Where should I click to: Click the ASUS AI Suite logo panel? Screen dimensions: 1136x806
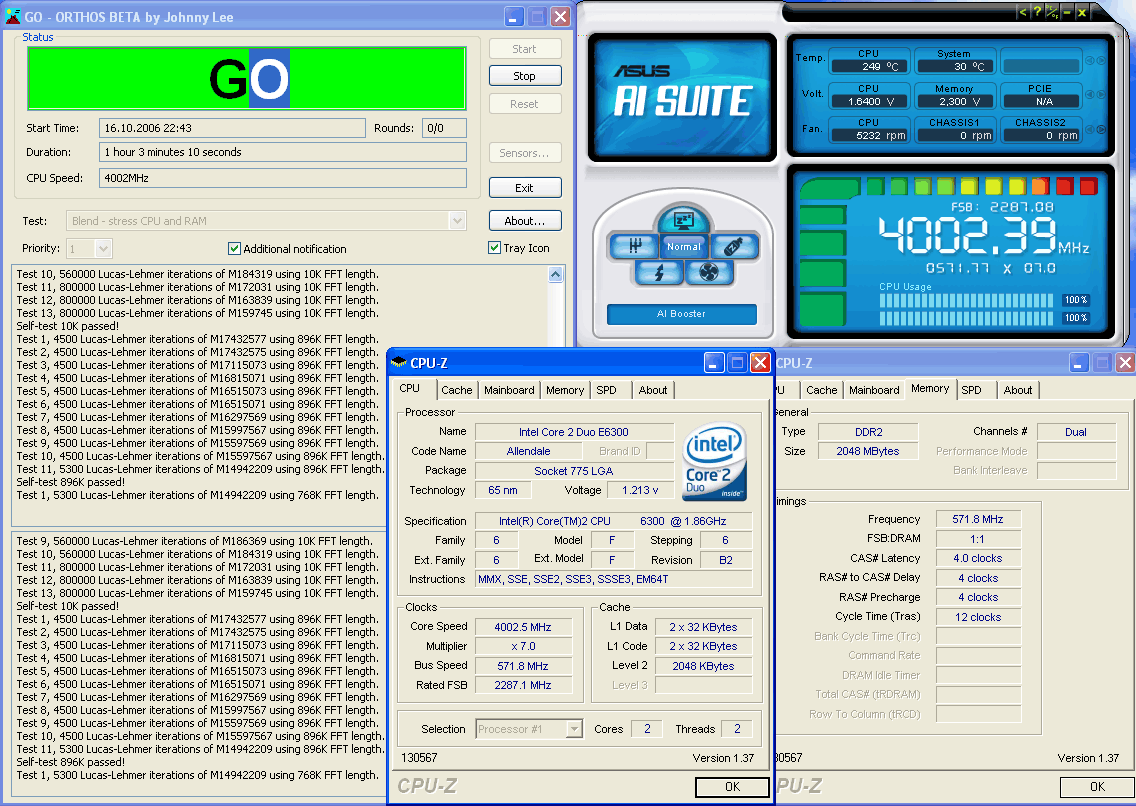click(682, 96)
